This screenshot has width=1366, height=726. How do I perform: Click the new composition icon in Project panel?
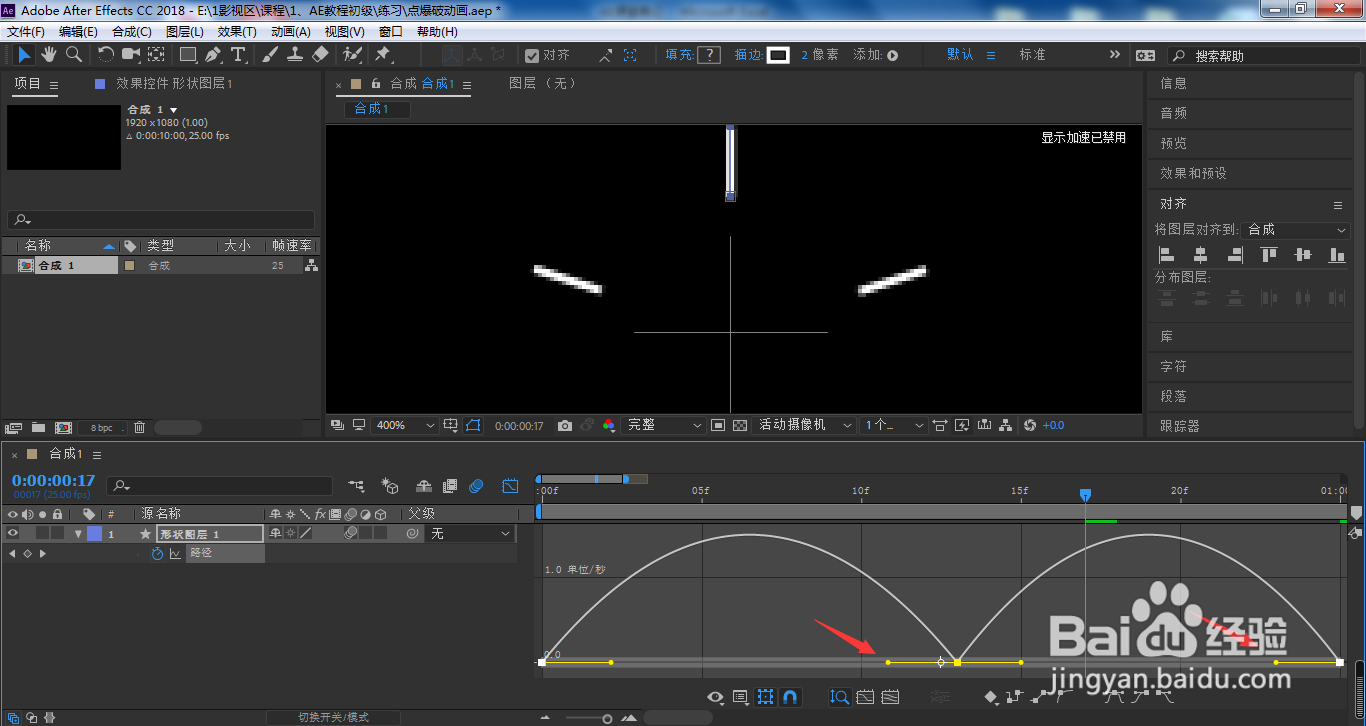(63, 427)
